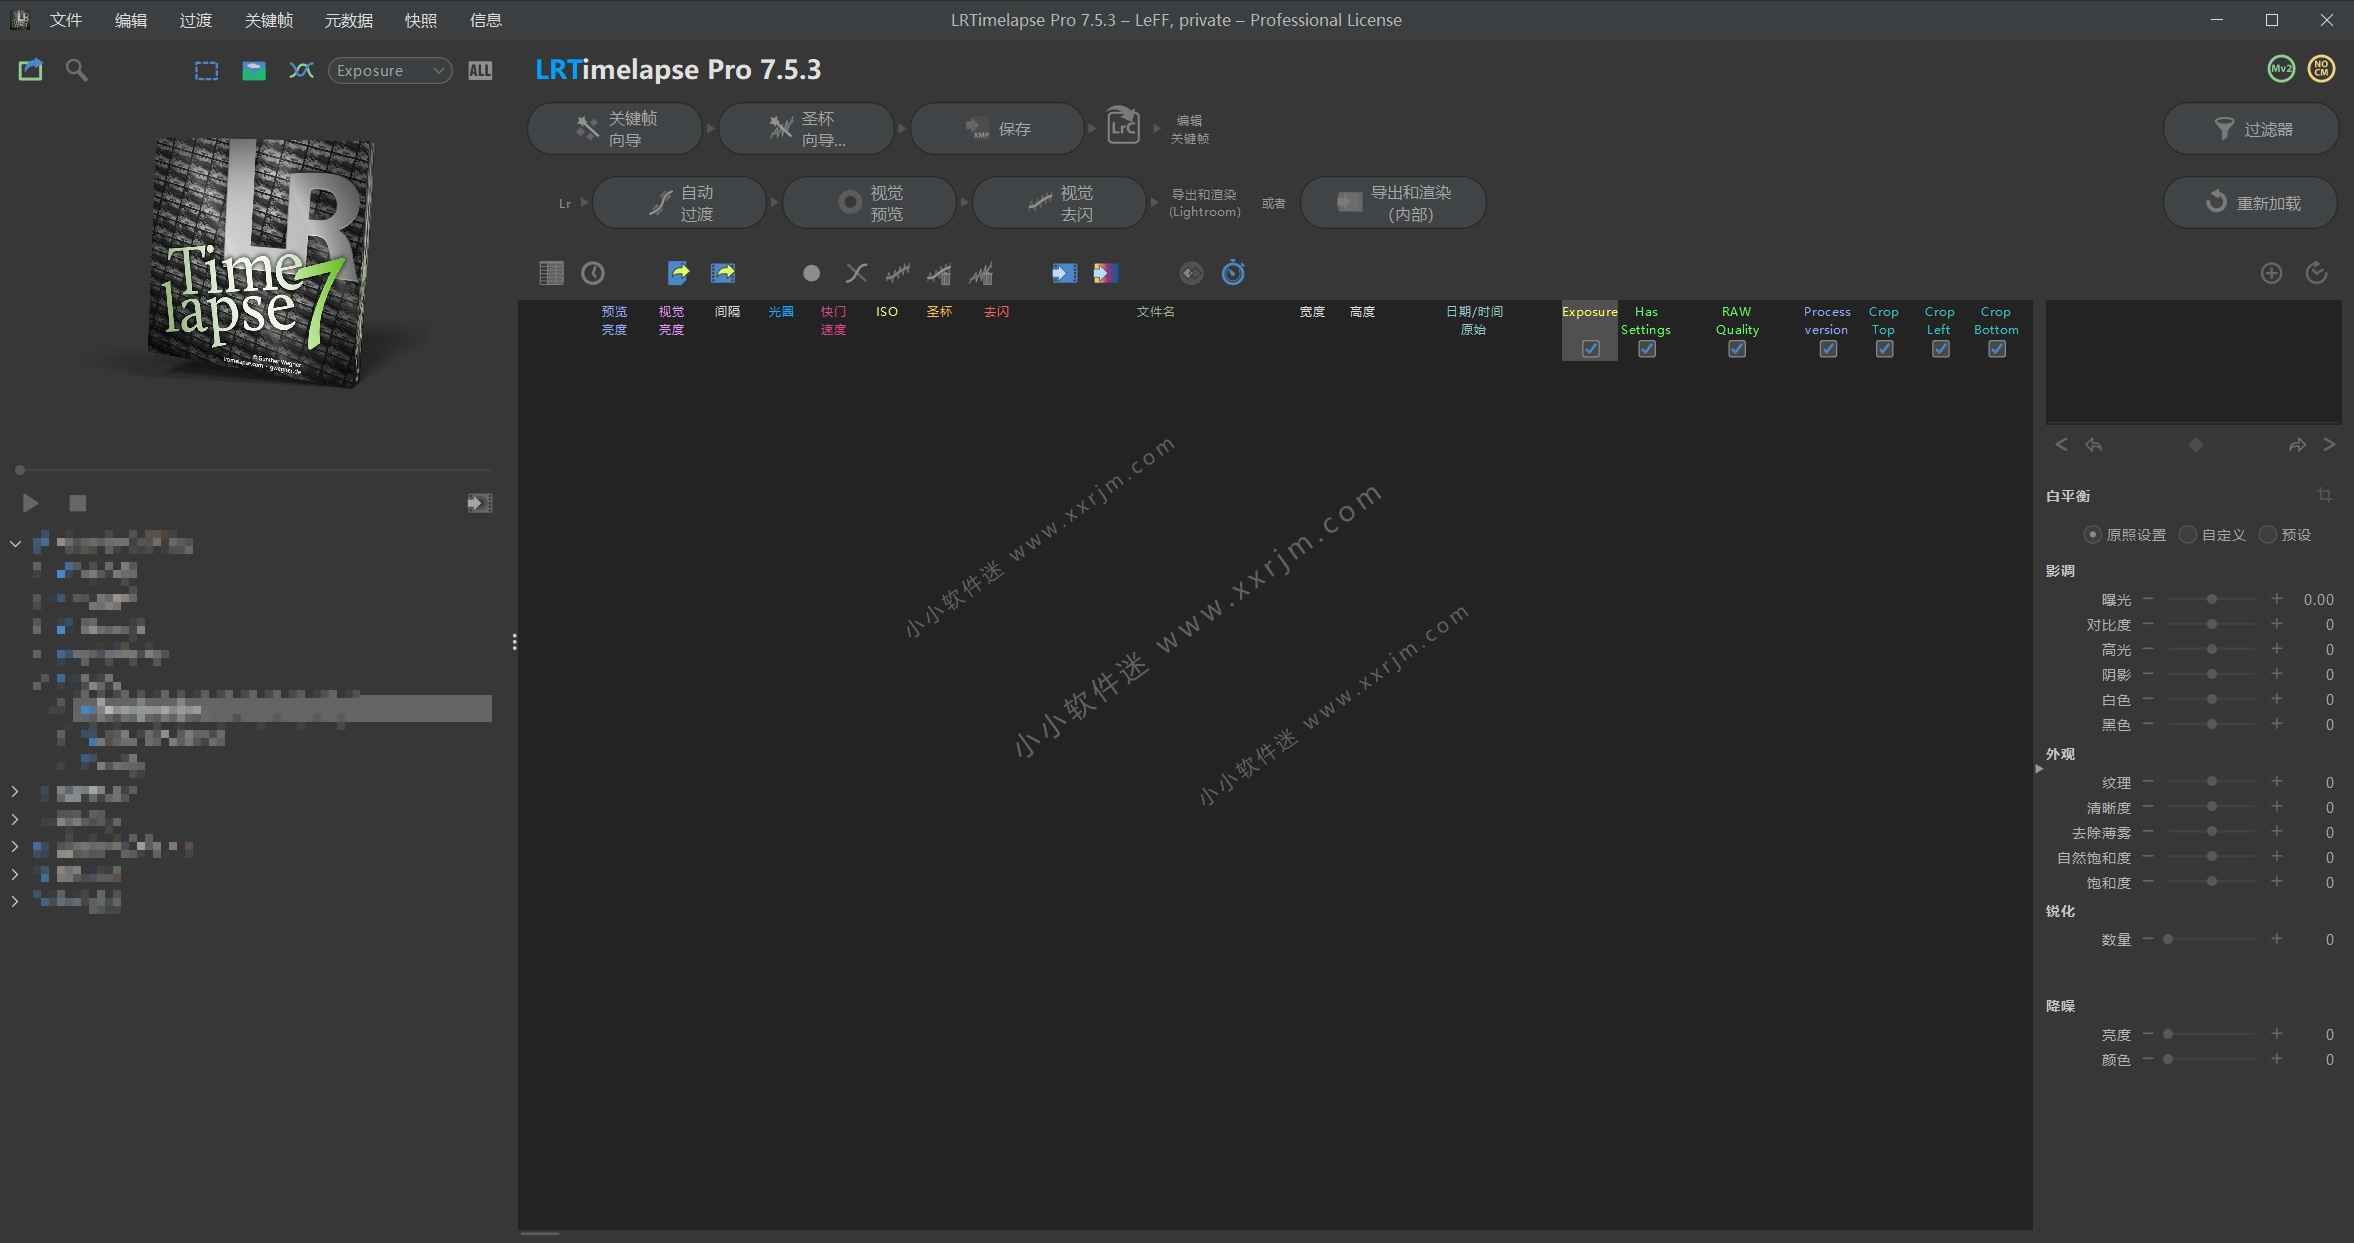Click the 关键帧向导 button

coord(615,128)
